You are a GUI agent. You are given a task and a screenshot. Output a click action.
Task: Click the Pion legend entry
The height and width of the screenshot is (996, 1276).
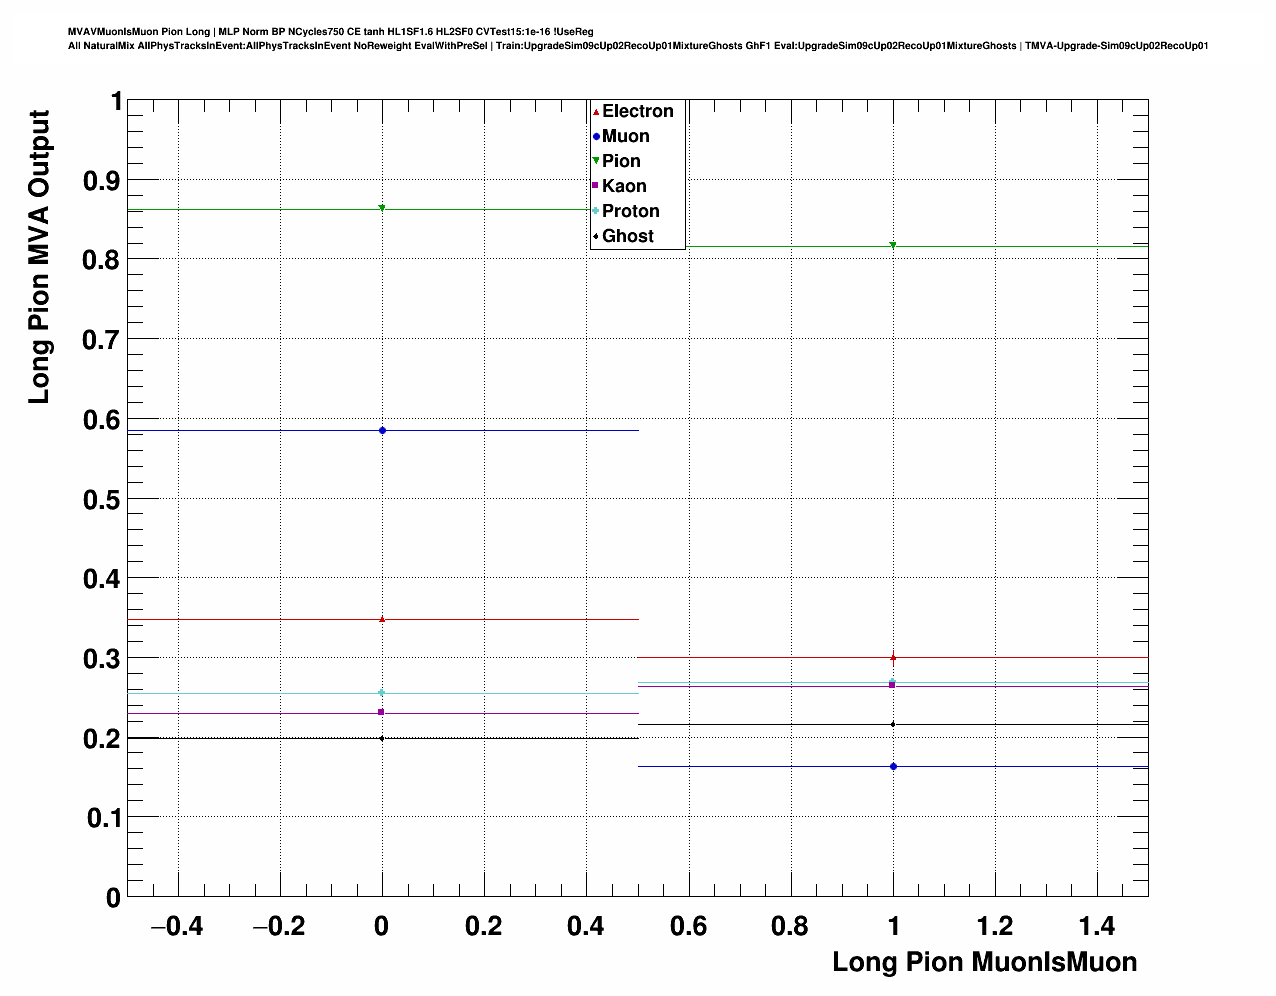point(616,161)
